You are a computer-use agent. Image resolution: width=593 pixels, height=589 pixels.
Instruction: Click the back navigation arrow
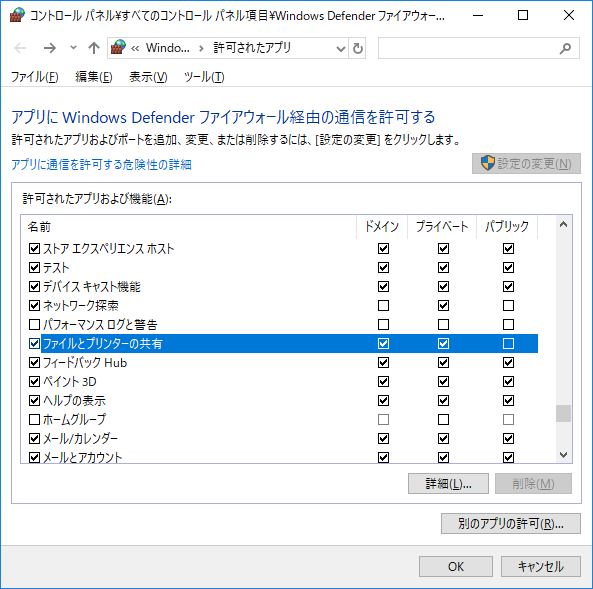tap(20, 48)
